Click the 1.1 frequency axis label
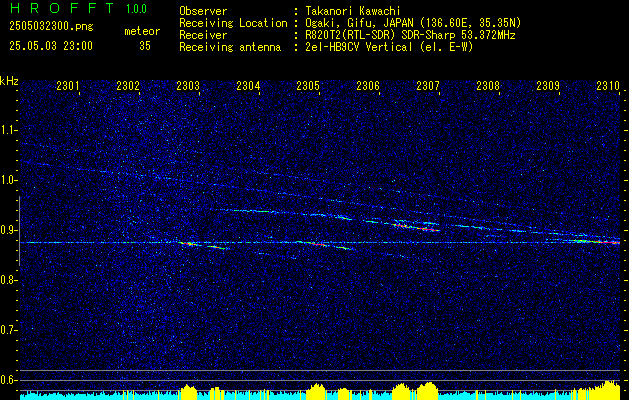Screen dimensions: 629x400 coord(8,130)
